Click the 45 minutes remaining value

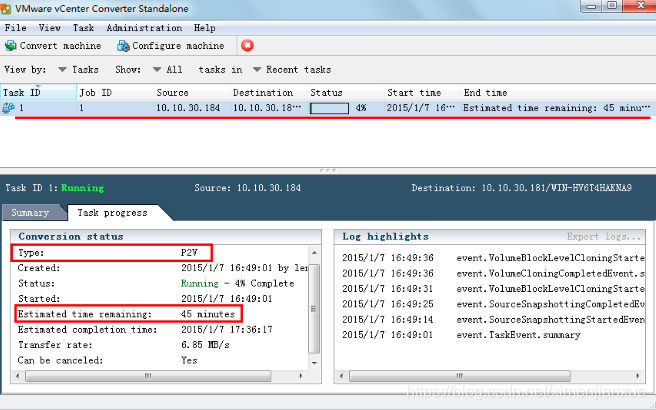(208, 314)
